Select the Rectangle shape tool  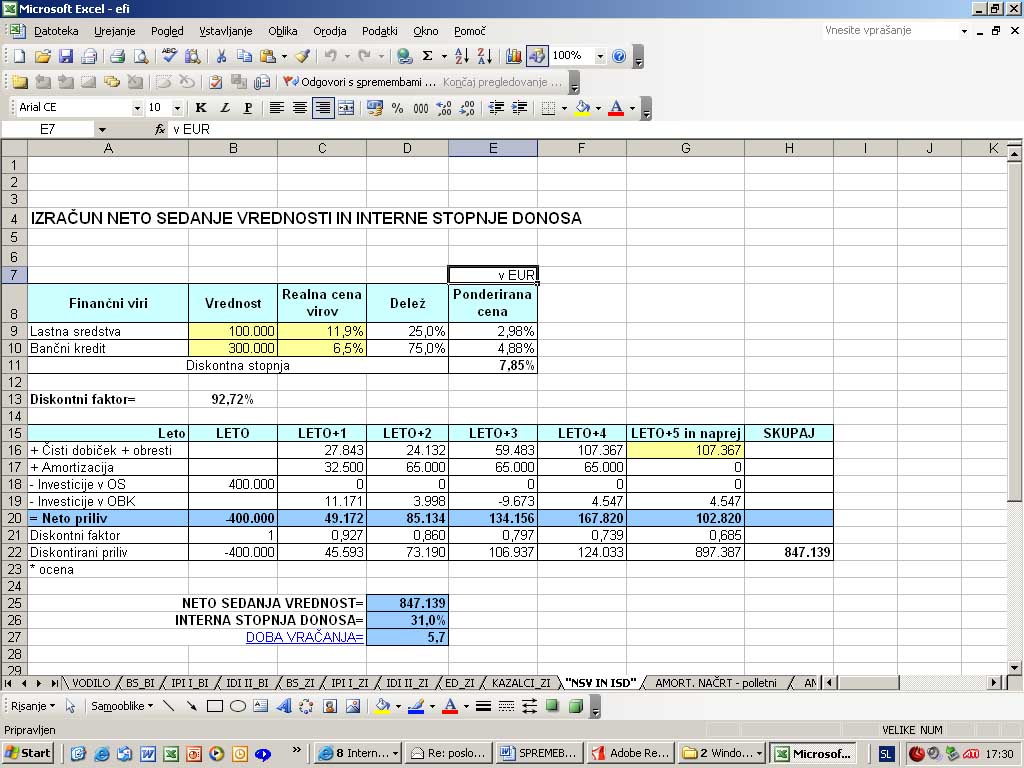coord(214,706)
